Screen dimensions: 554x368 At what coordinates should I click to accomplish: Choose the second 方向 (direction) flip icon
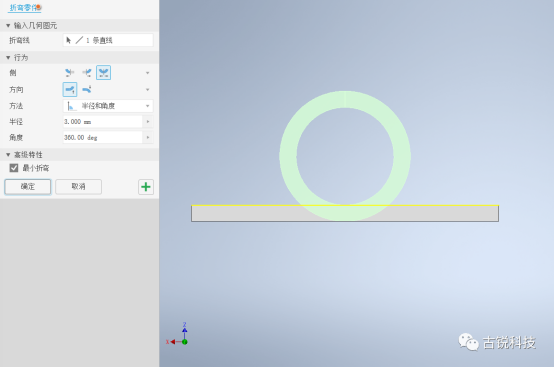point(87,89)
